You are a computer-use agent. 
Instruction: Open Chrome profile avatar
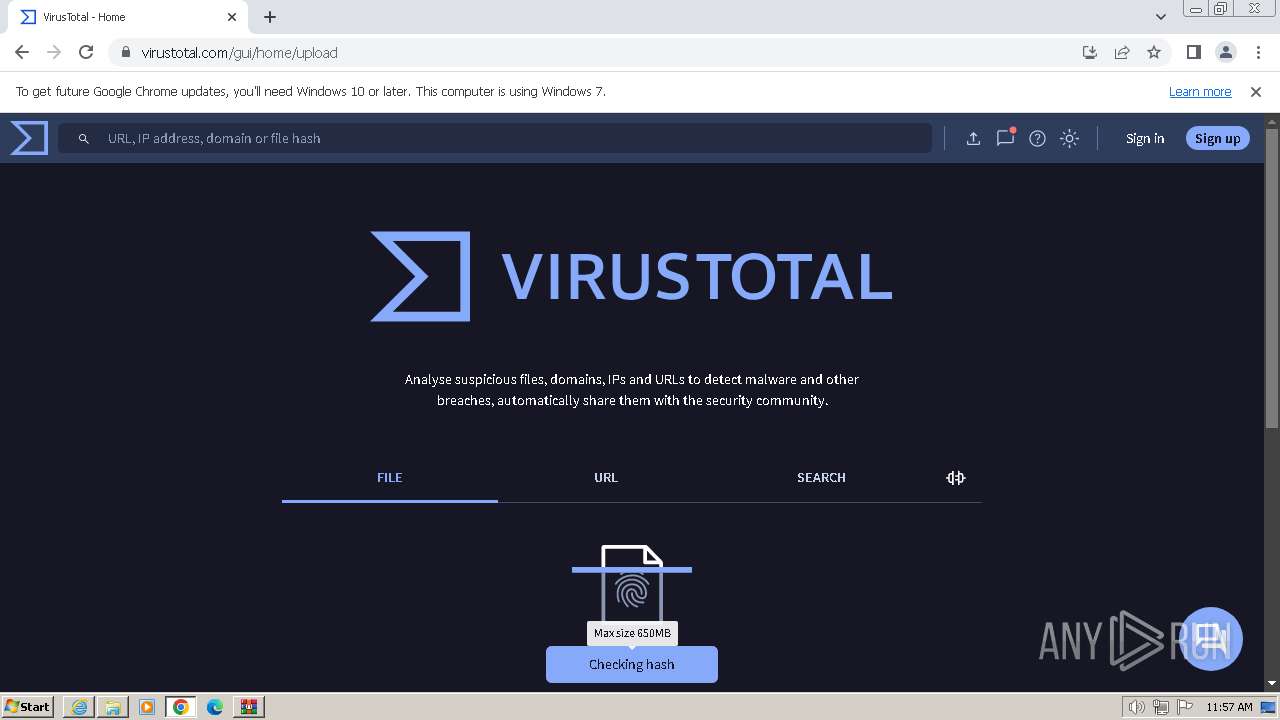pyautogui.click(x=1226, y=52)
